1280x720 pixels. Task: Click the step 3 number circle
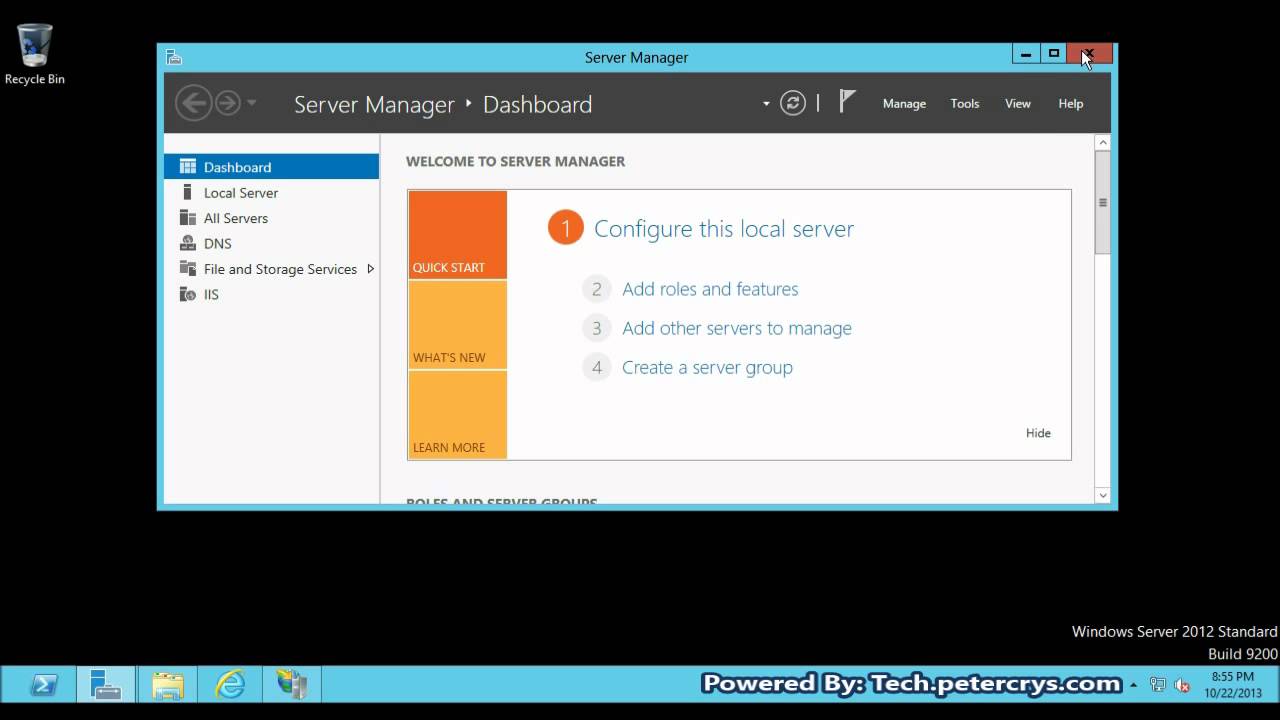tap(597, 328)
